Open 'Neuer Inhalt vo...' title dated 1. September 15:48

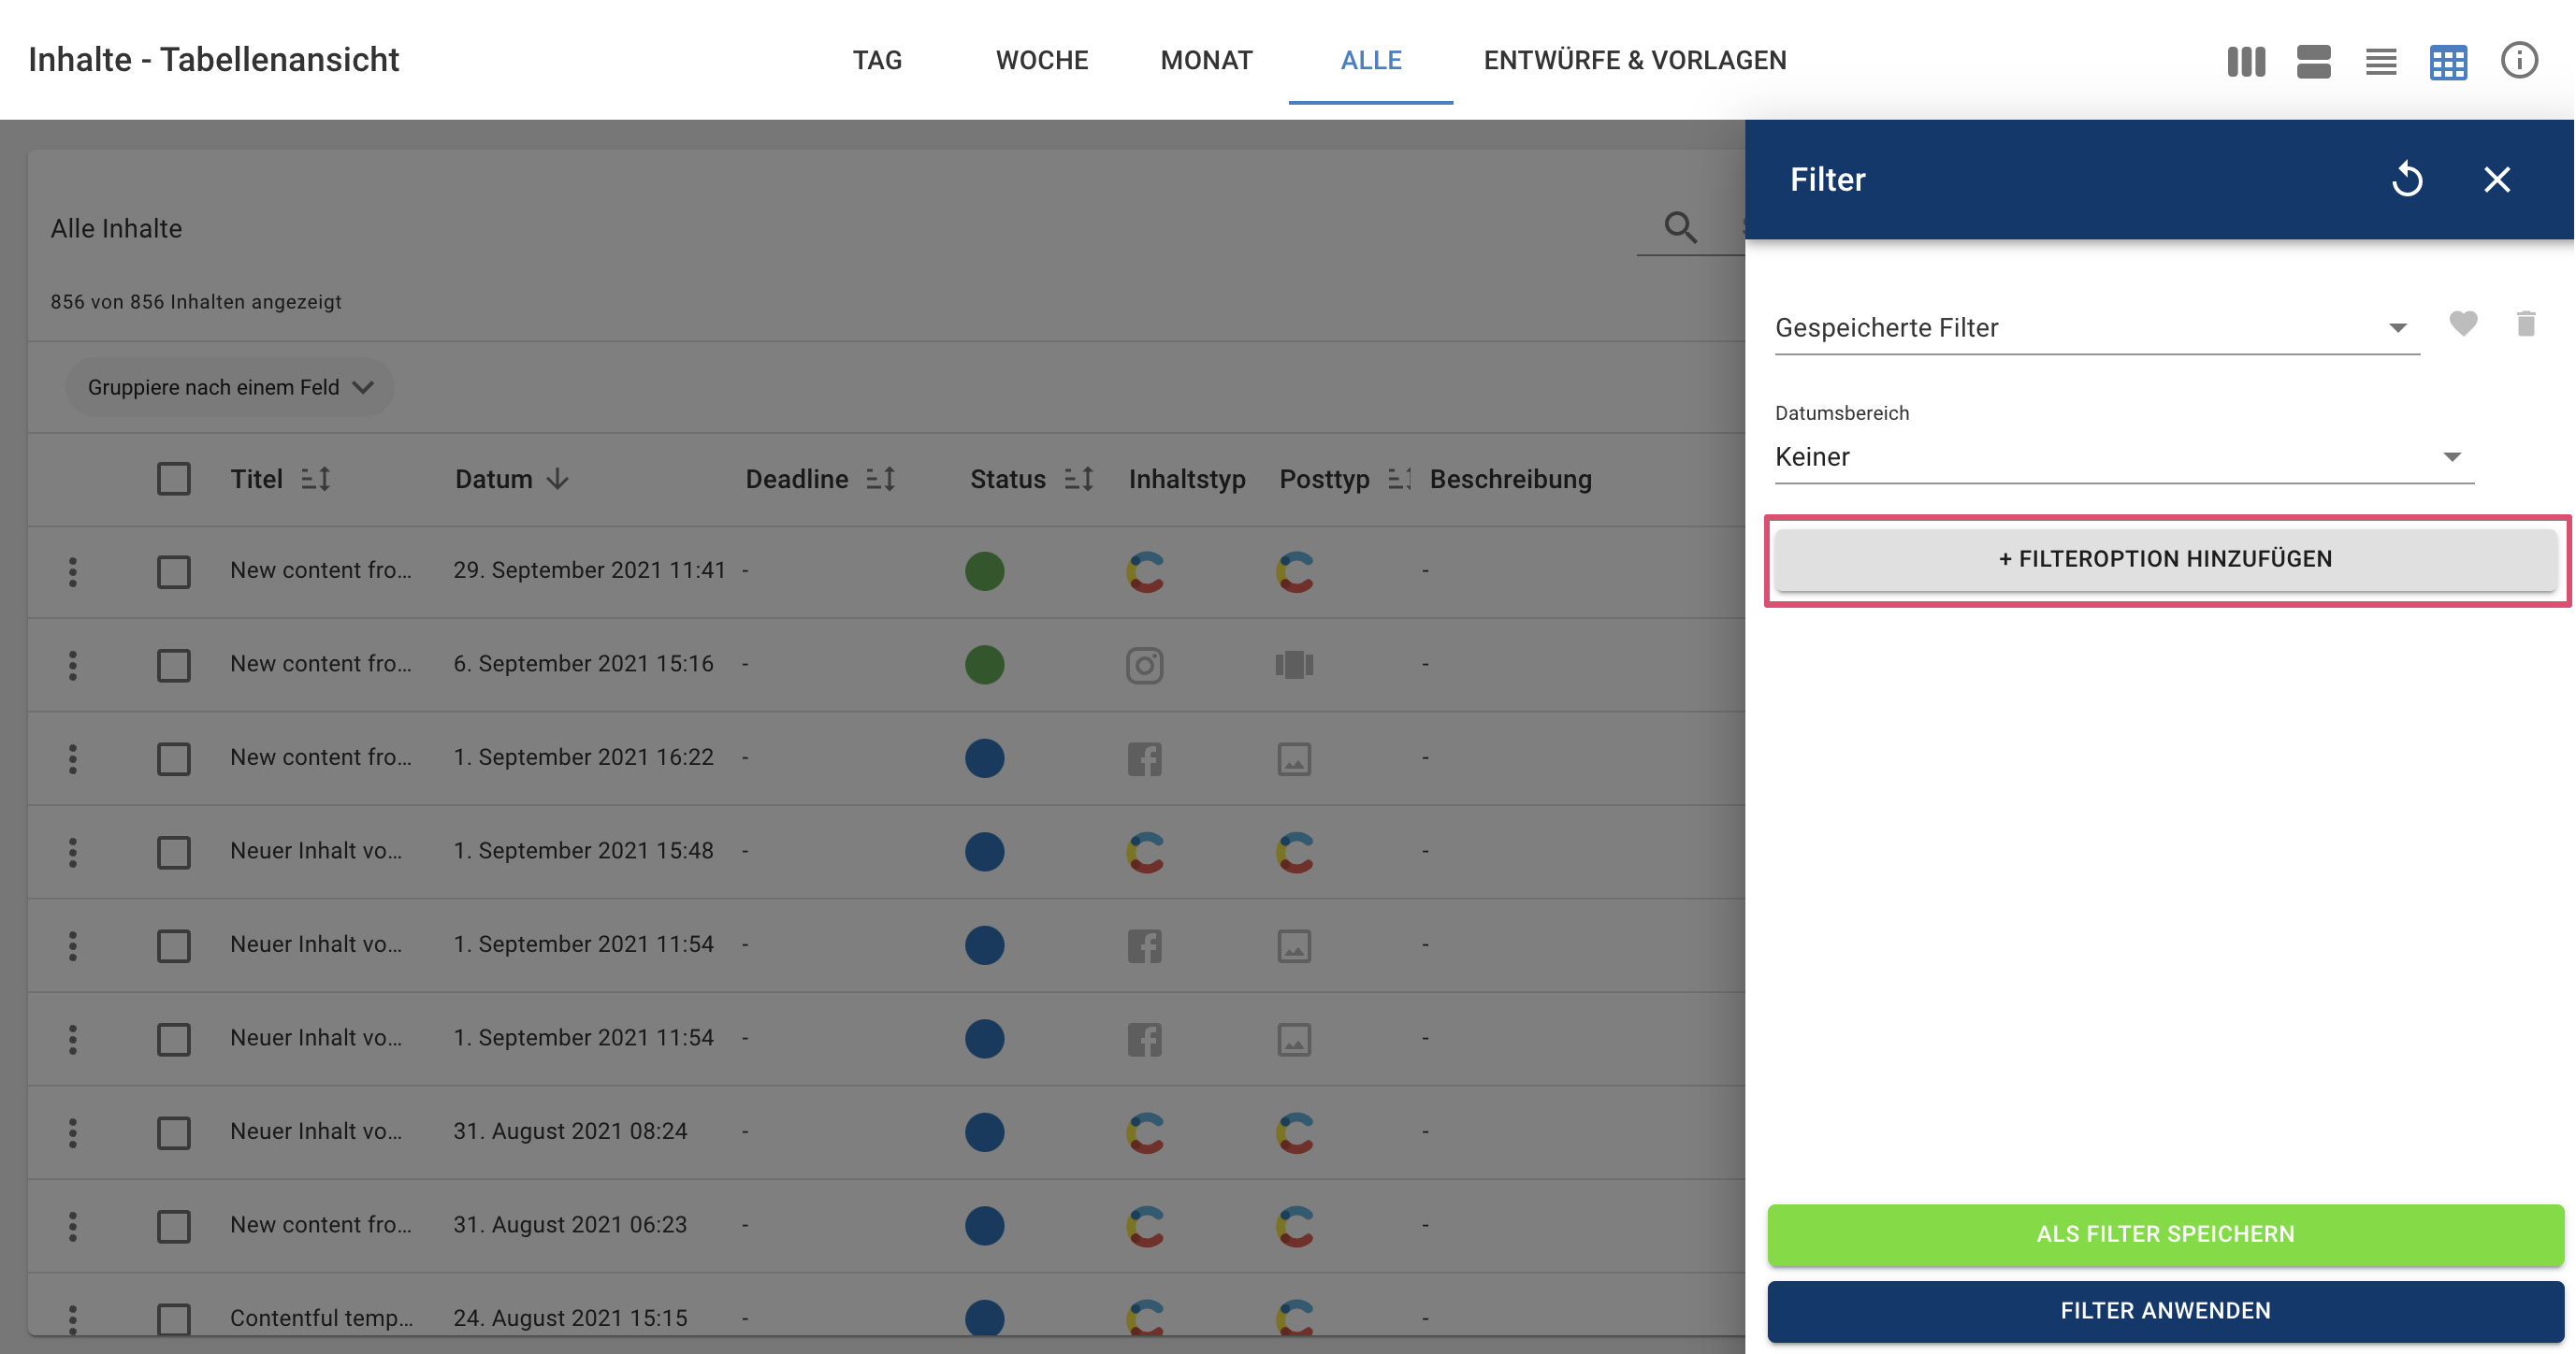[x=316, y=850]
